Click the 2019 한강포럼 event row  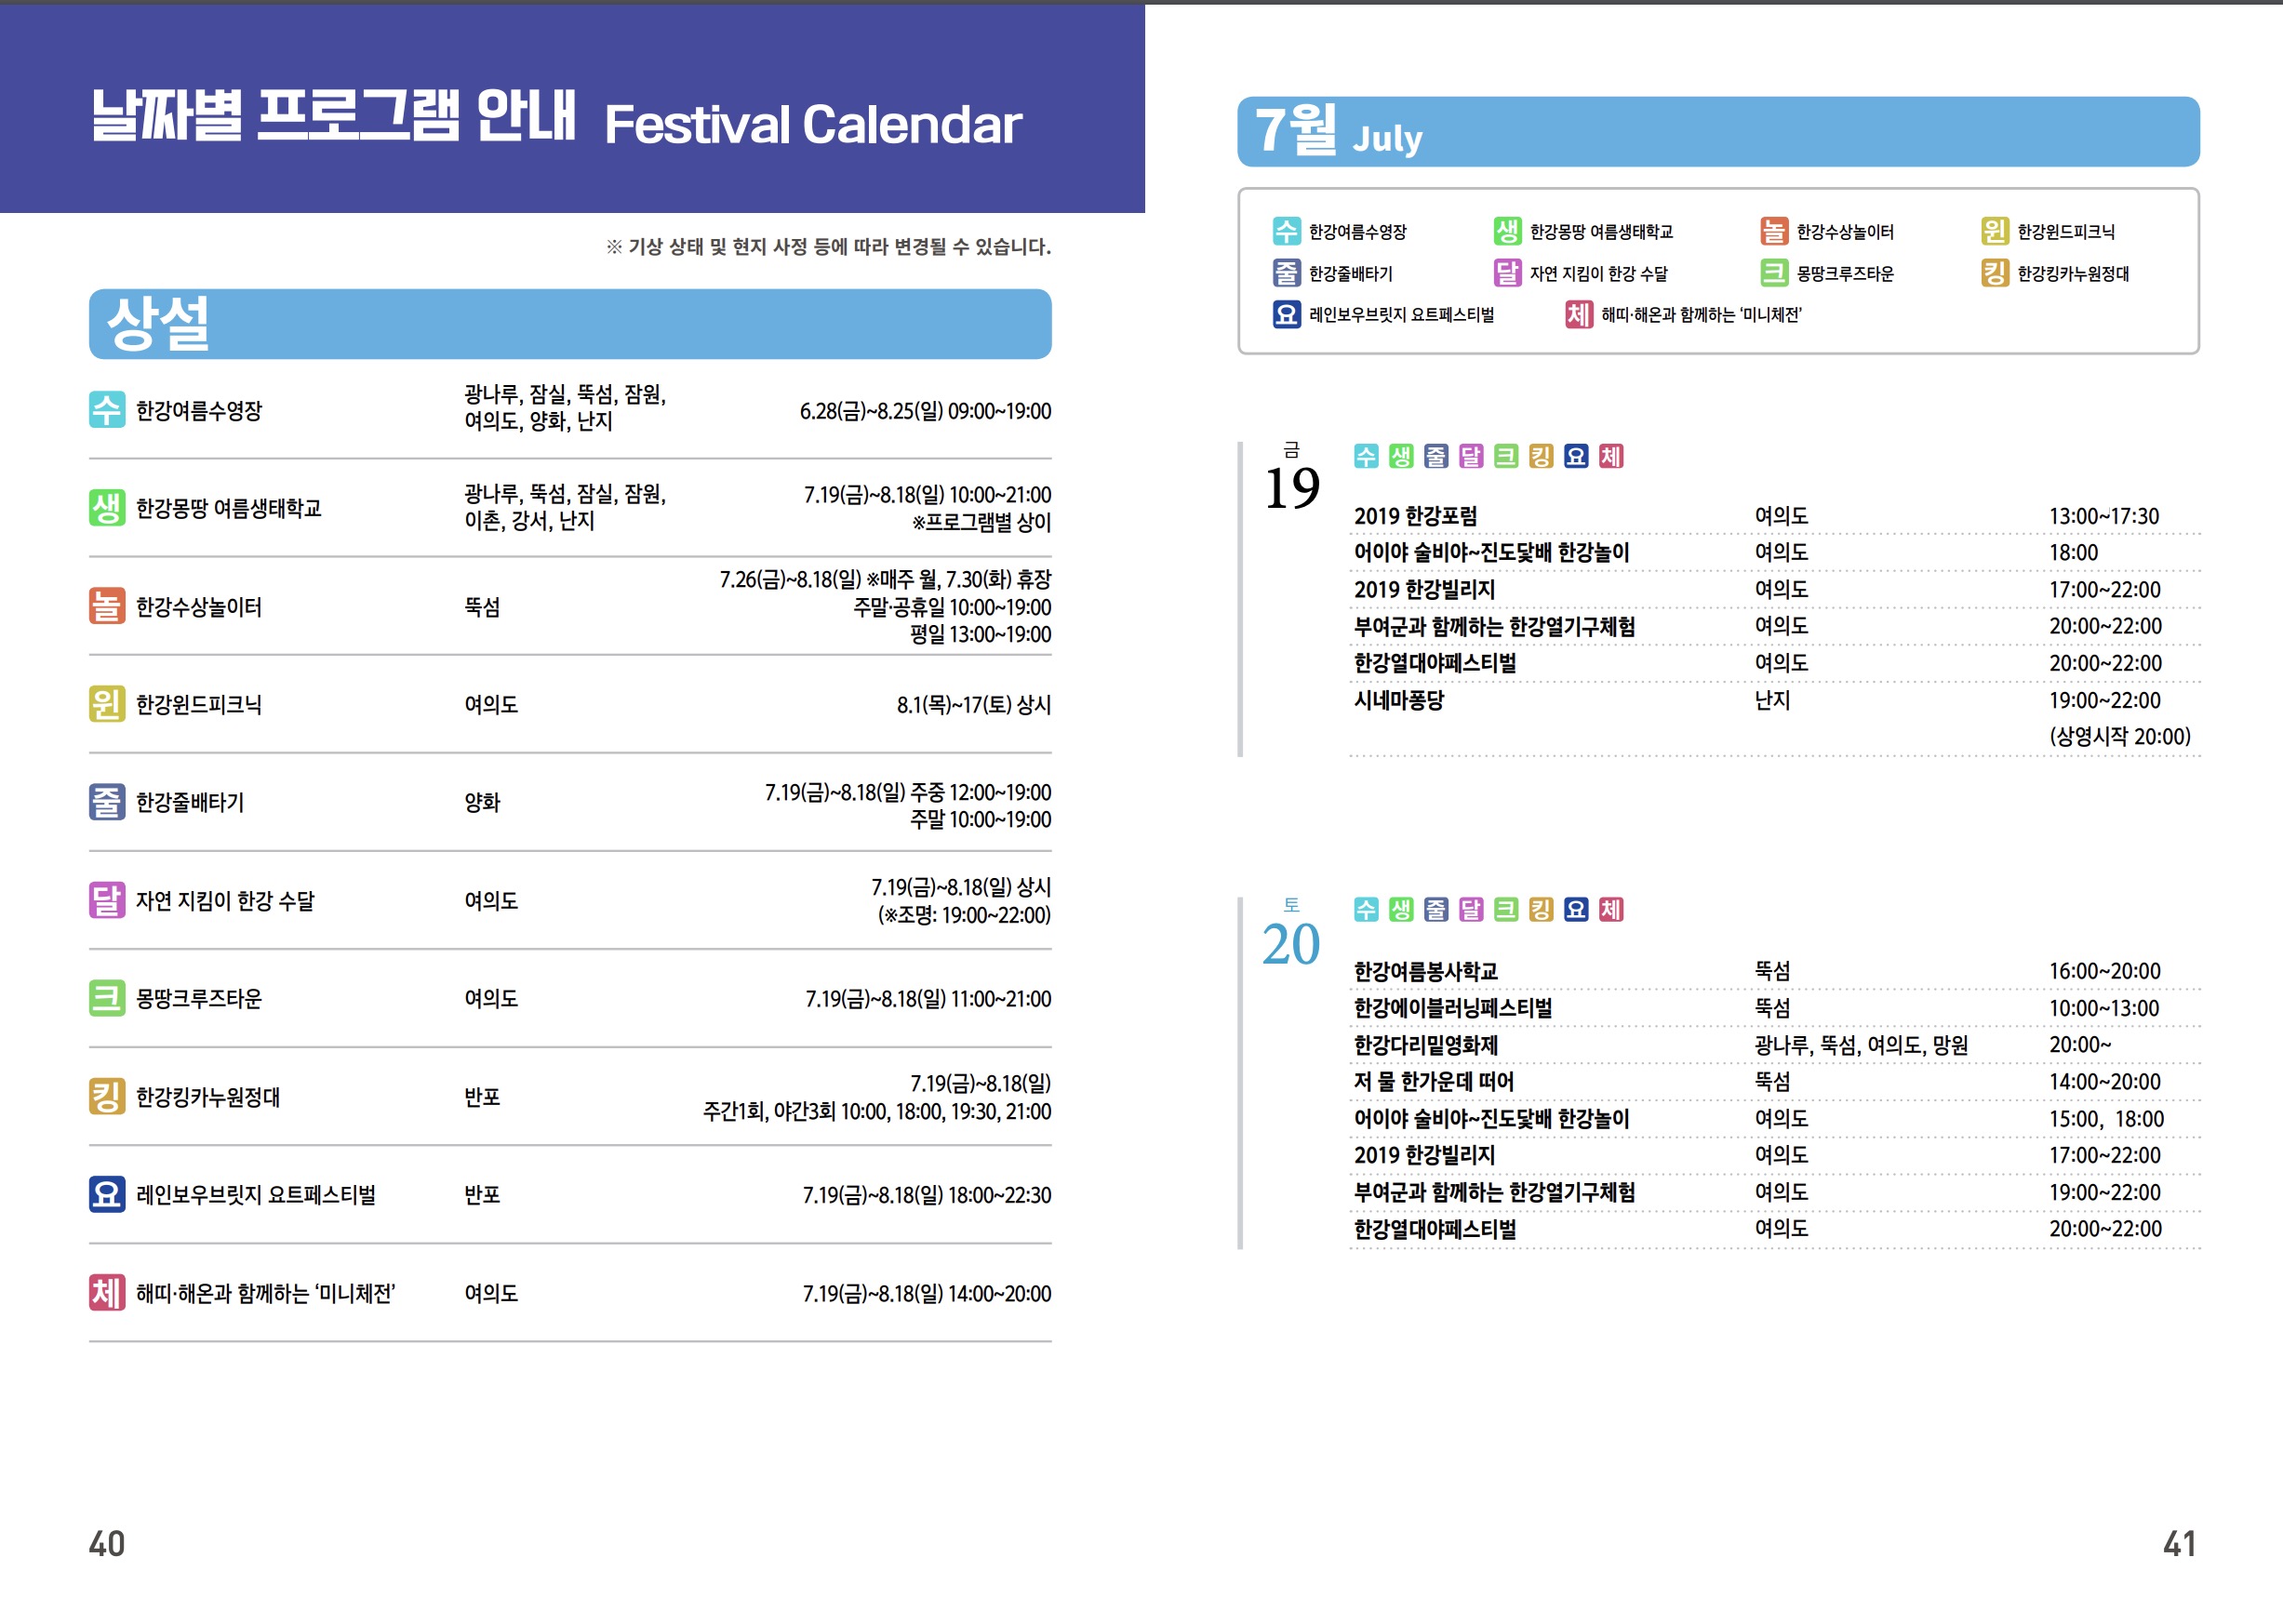(x=1776, y=516)
